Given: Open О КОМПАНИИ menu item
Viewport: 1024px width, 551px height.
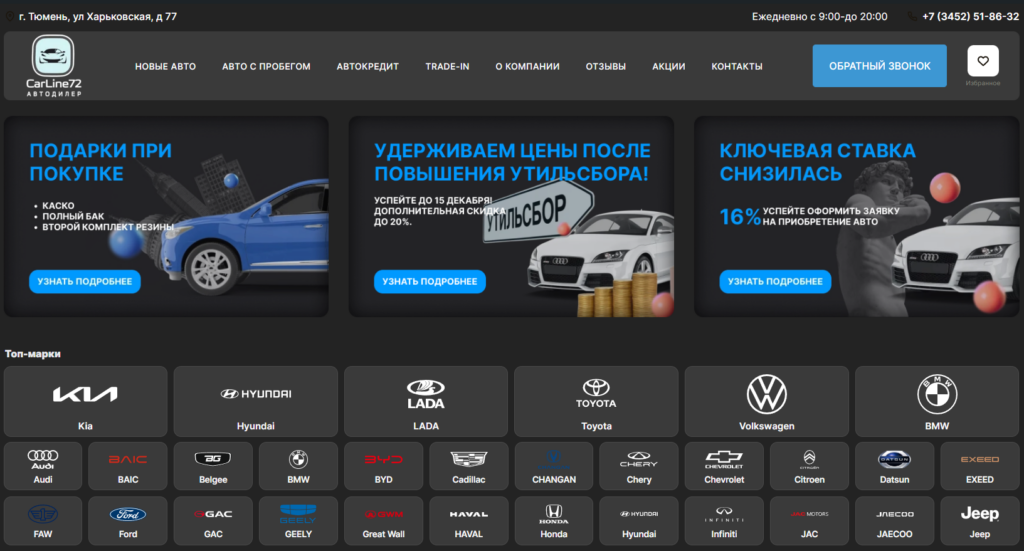Looking at the screenshot, I should tap(528, 67).
